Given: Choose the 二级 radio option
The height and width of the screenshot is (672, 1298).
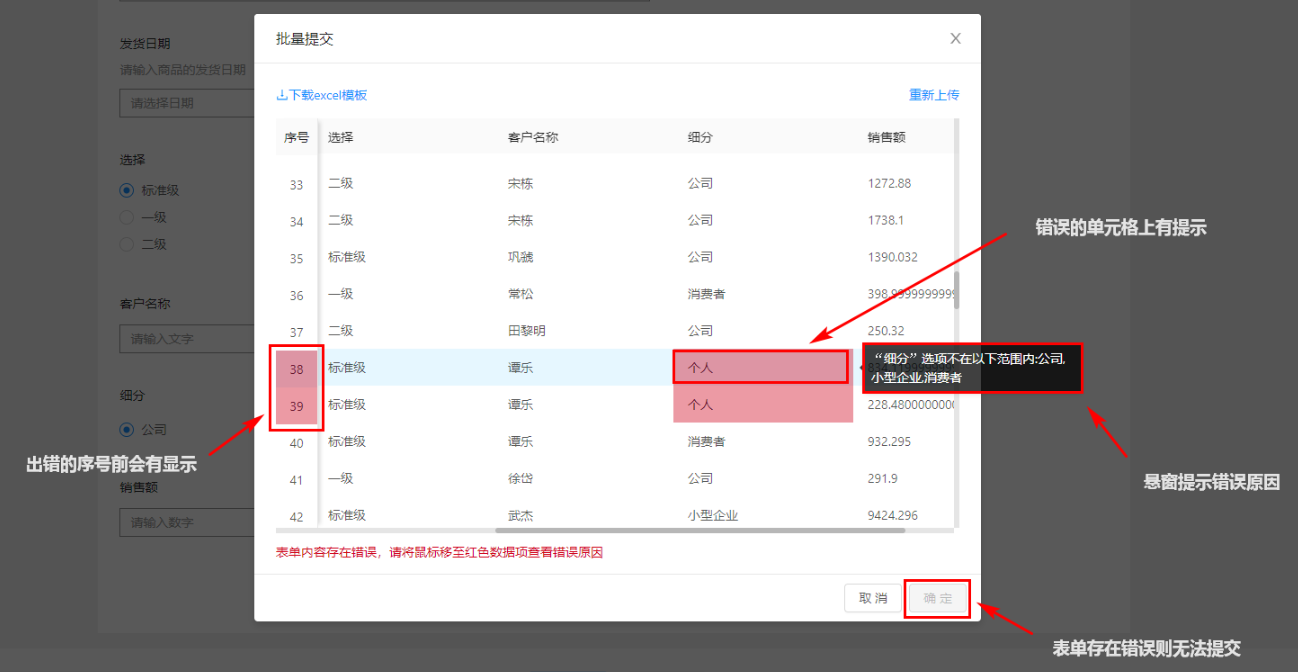Looking at the screenshot, I should 127,244.
